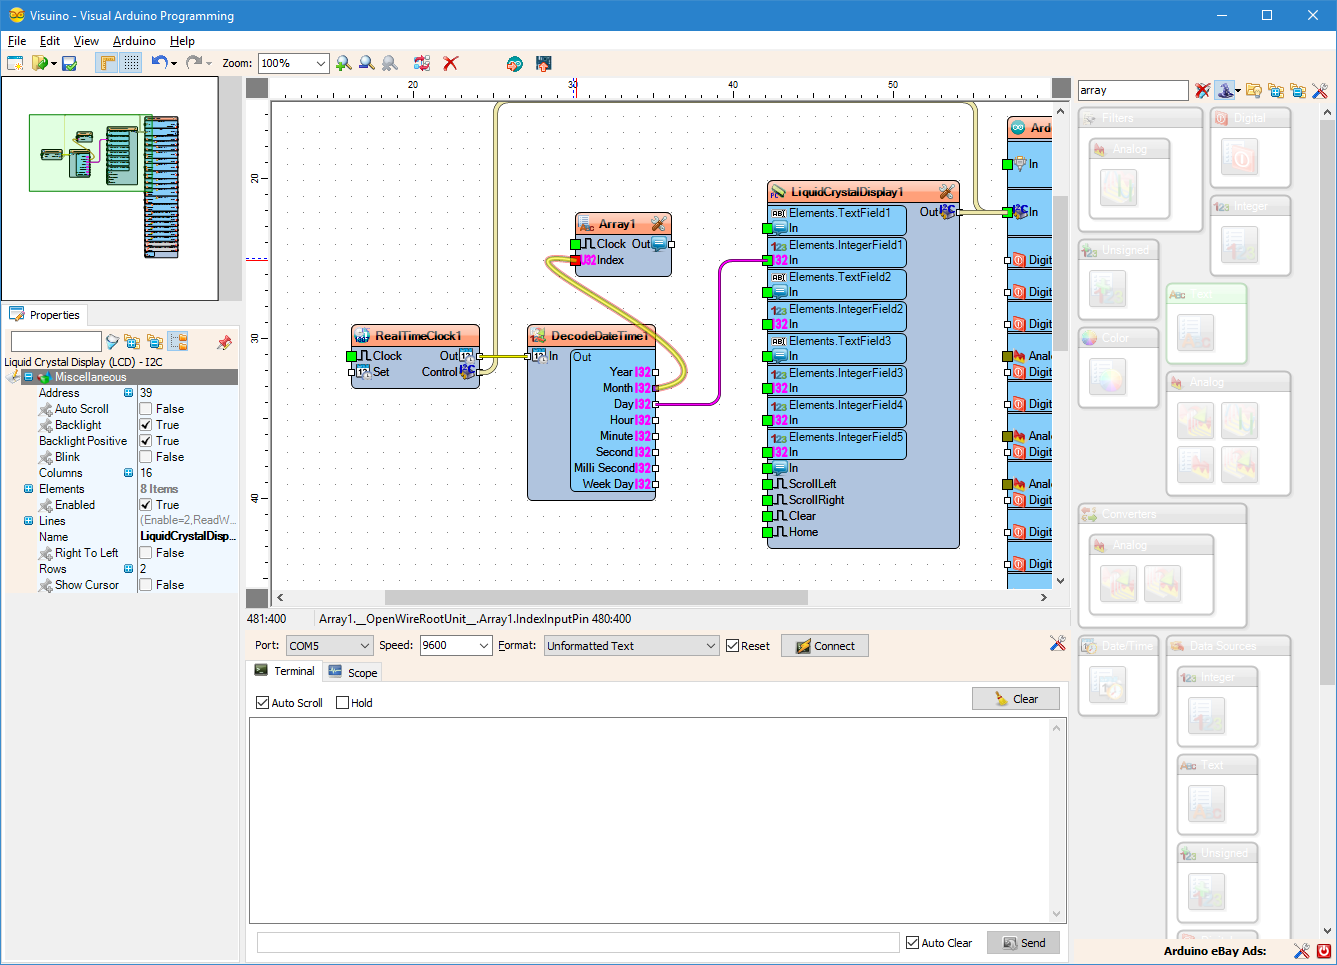Clear the array search filter with red X
The image size is (1337, 965).
point(1201,90)
